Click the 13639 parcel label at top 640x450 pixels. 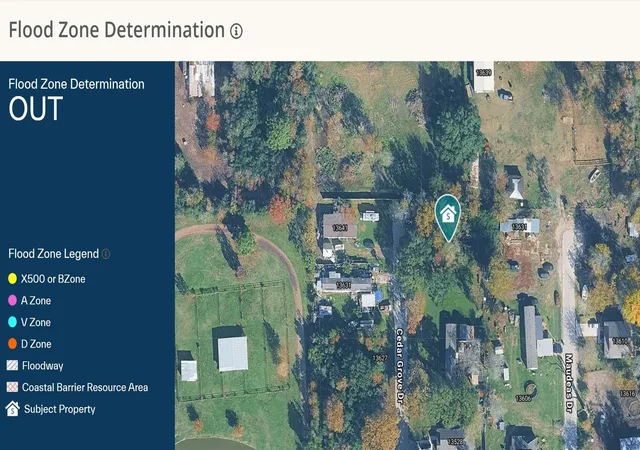483,73
